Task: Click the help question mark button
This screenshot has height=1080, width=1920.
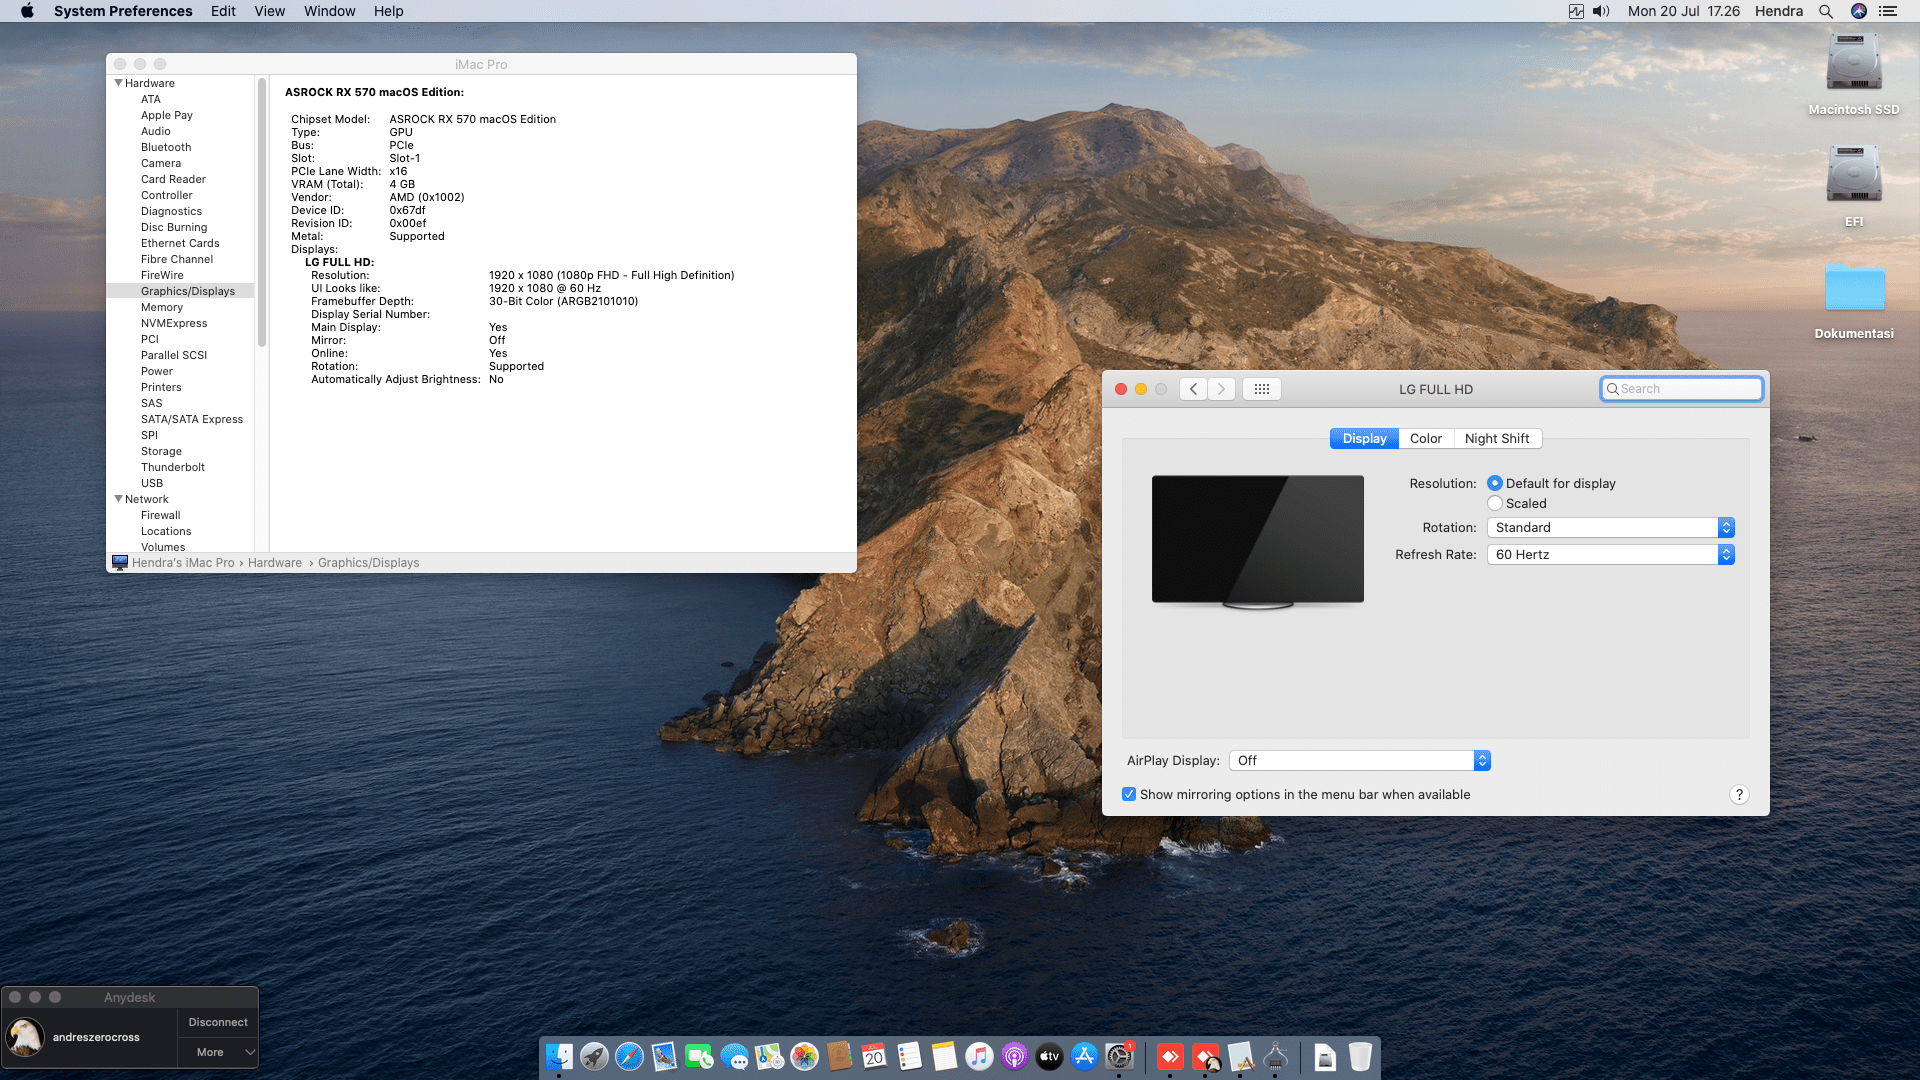Action: 1739,794
